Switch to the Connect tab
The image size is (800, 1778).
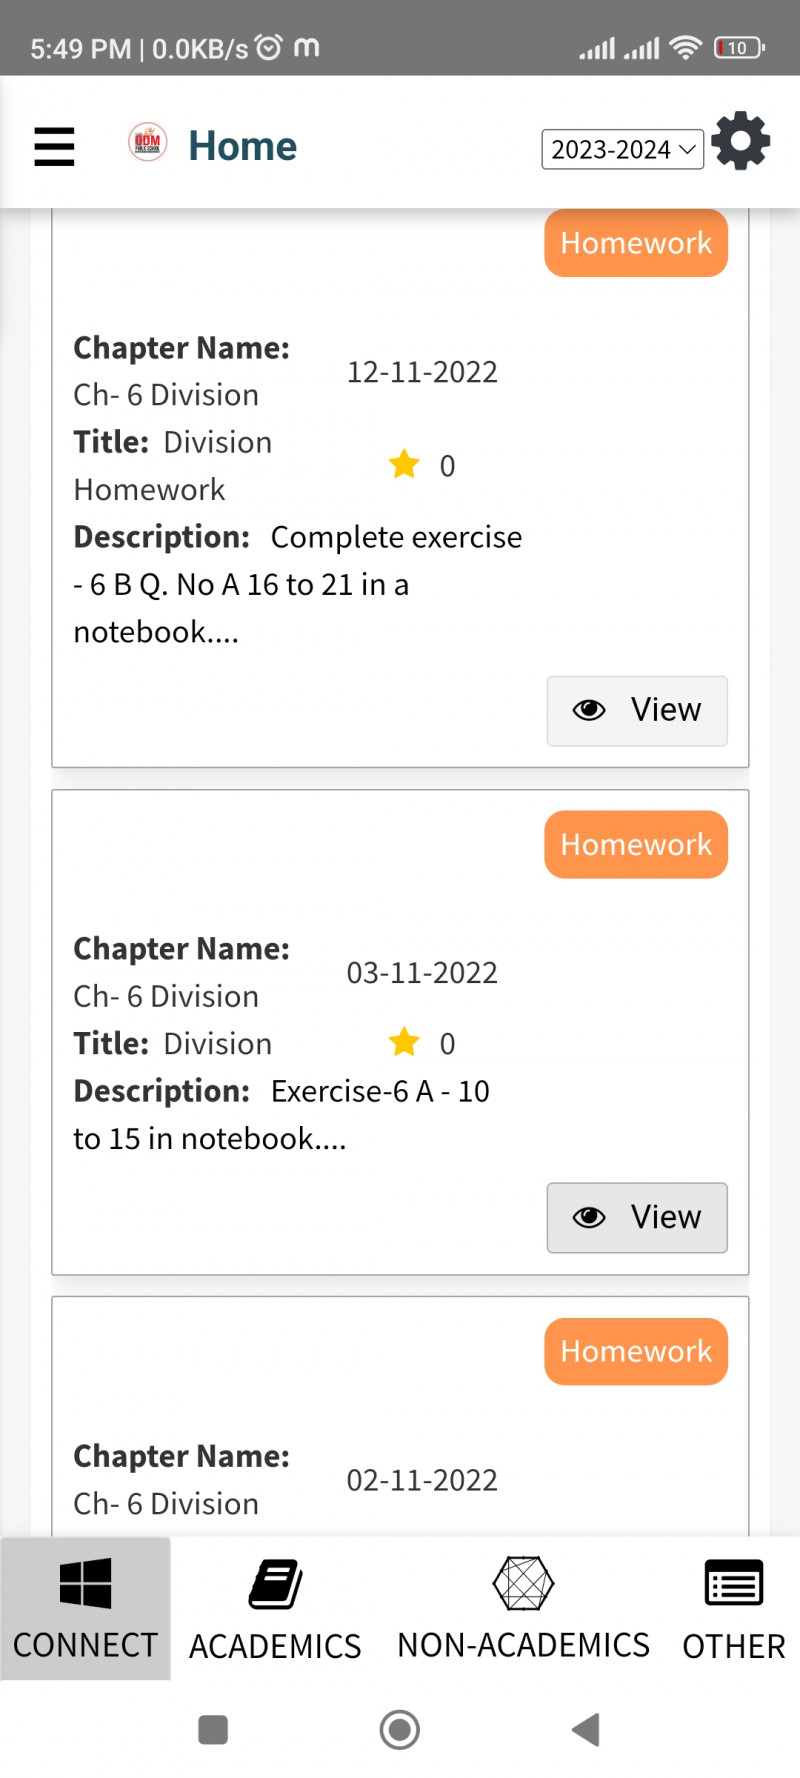pyautogui.click(x=85, y=1608)
